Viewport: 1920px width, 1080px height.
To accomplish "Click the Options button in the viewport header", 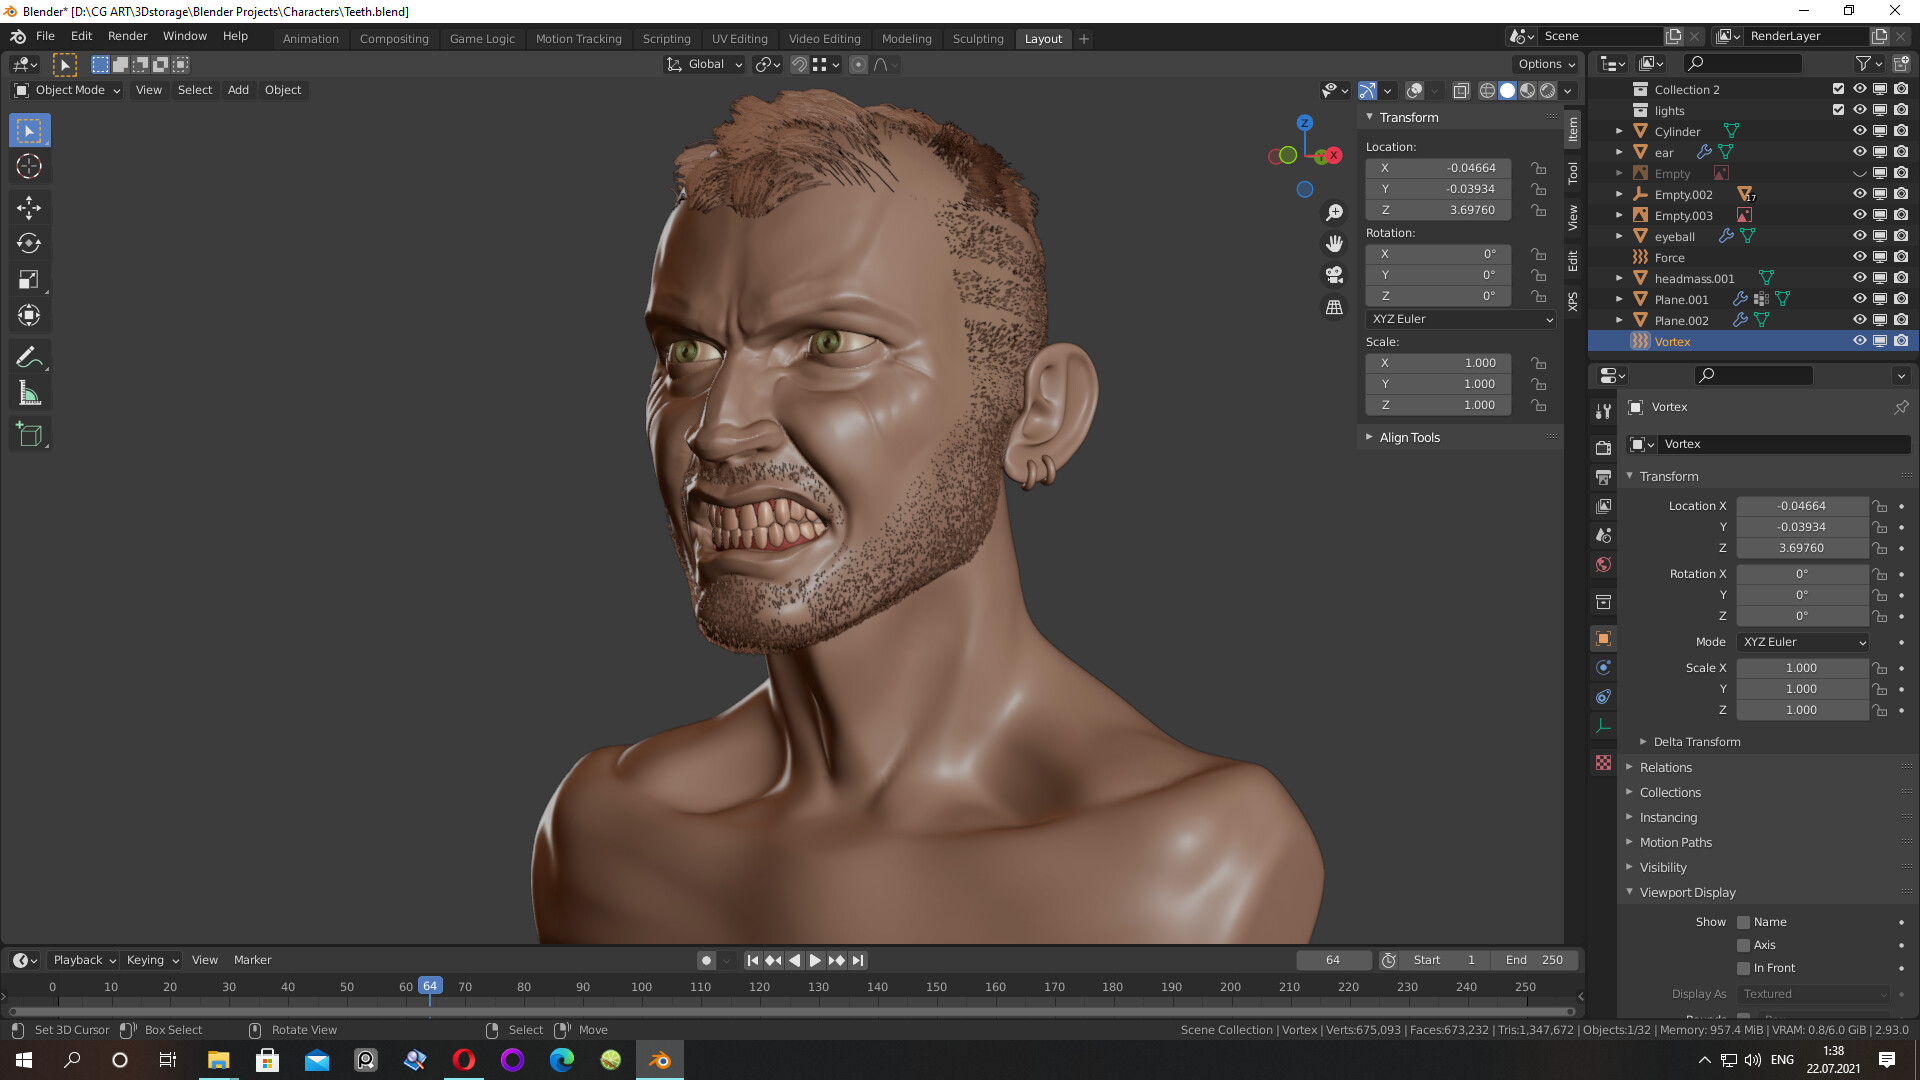I will click(x=1543, y=63).
